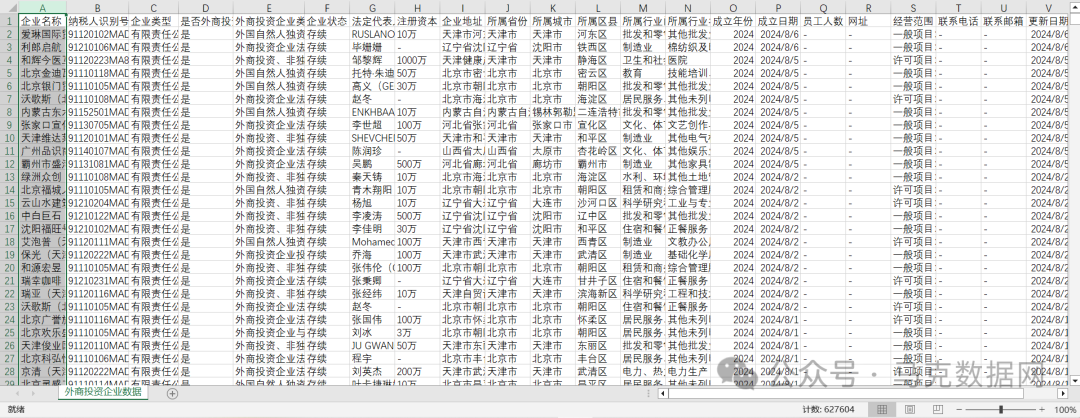
Task: Select column S header
Action: click(x=913, y=8)
